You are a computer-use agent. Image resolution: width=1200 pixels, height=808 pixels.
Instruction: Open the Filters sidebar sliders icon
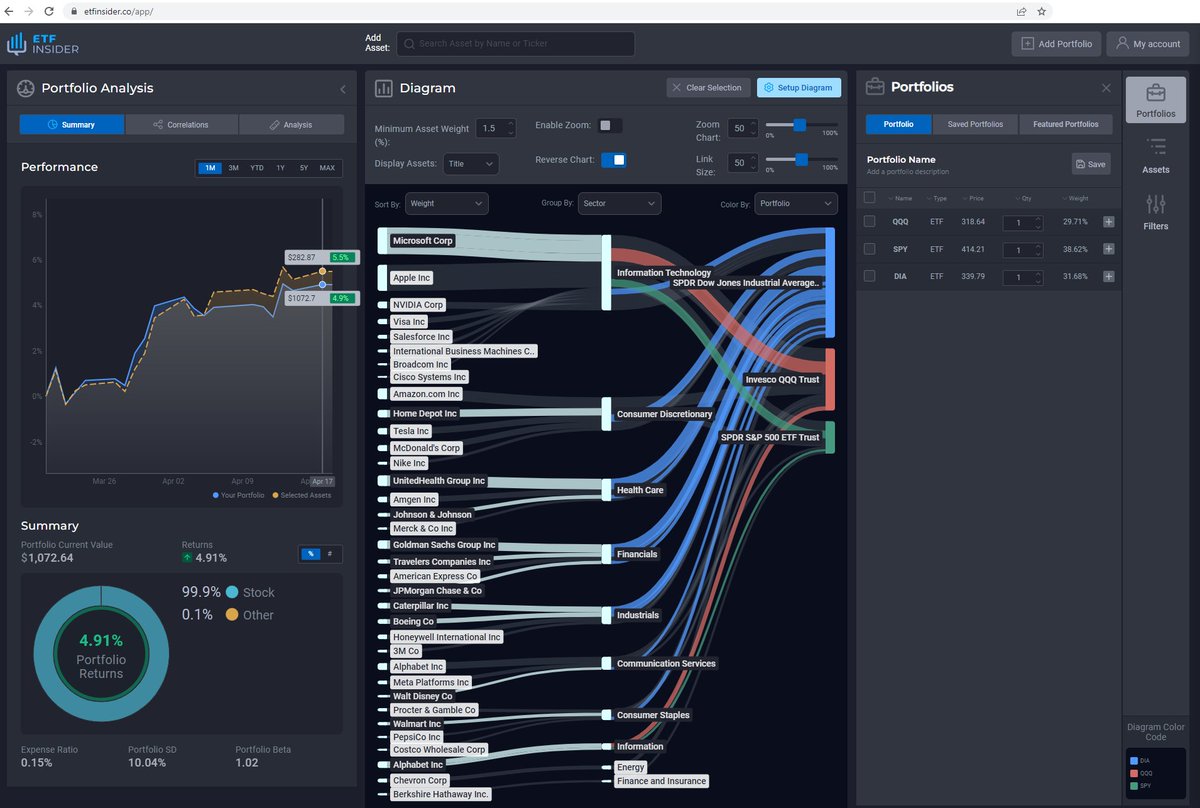[1156, 205]
